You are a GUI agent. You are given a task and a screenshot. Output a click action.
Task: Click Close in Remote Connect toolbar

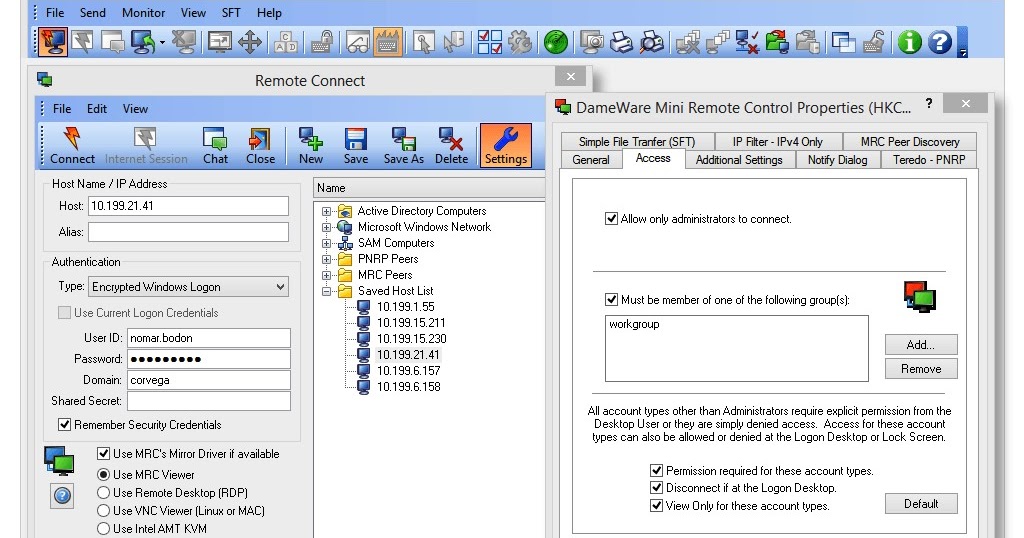tap(260, 146)
